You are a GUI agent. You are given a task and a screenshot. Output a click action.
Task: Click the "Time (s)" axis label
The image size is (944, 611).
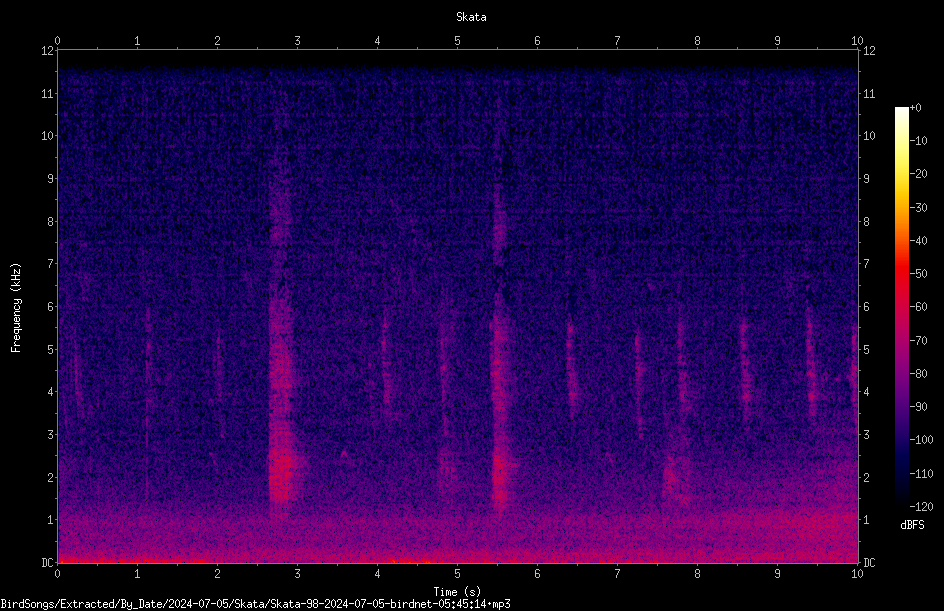click(x=457, y=592)
